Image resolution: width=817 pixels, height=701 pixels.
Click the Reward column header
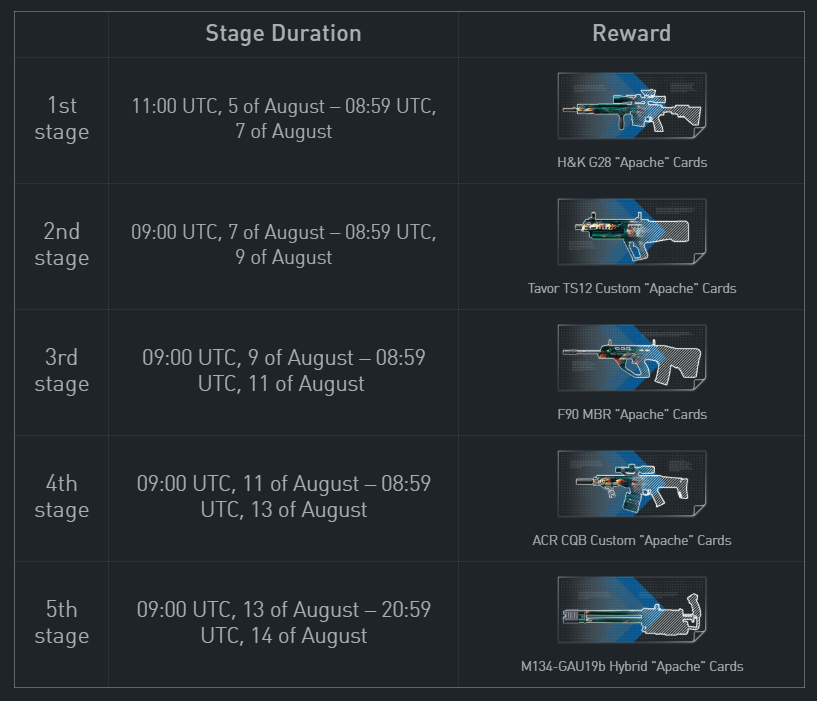pos(632,33)
